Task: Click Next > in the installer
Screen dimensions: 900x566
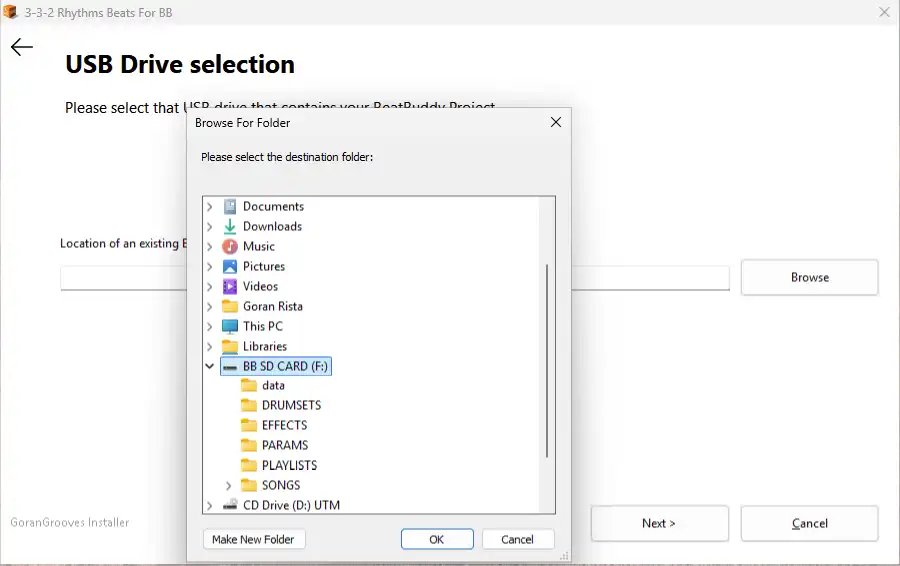Action: coord(660,523)
